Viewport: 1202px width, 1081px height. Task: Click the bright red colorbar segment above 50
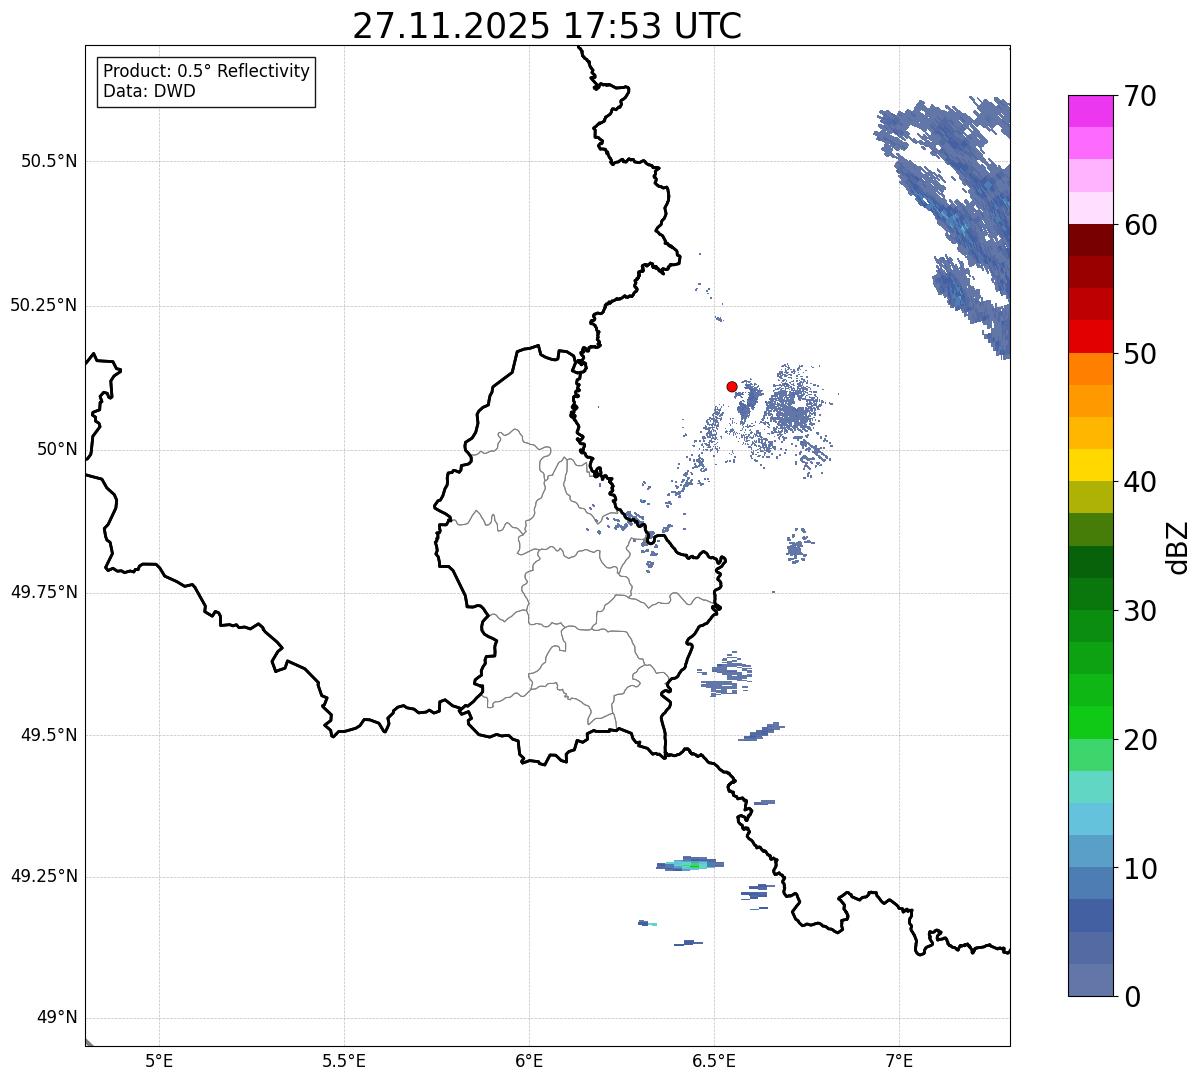tap(1091, 337)
